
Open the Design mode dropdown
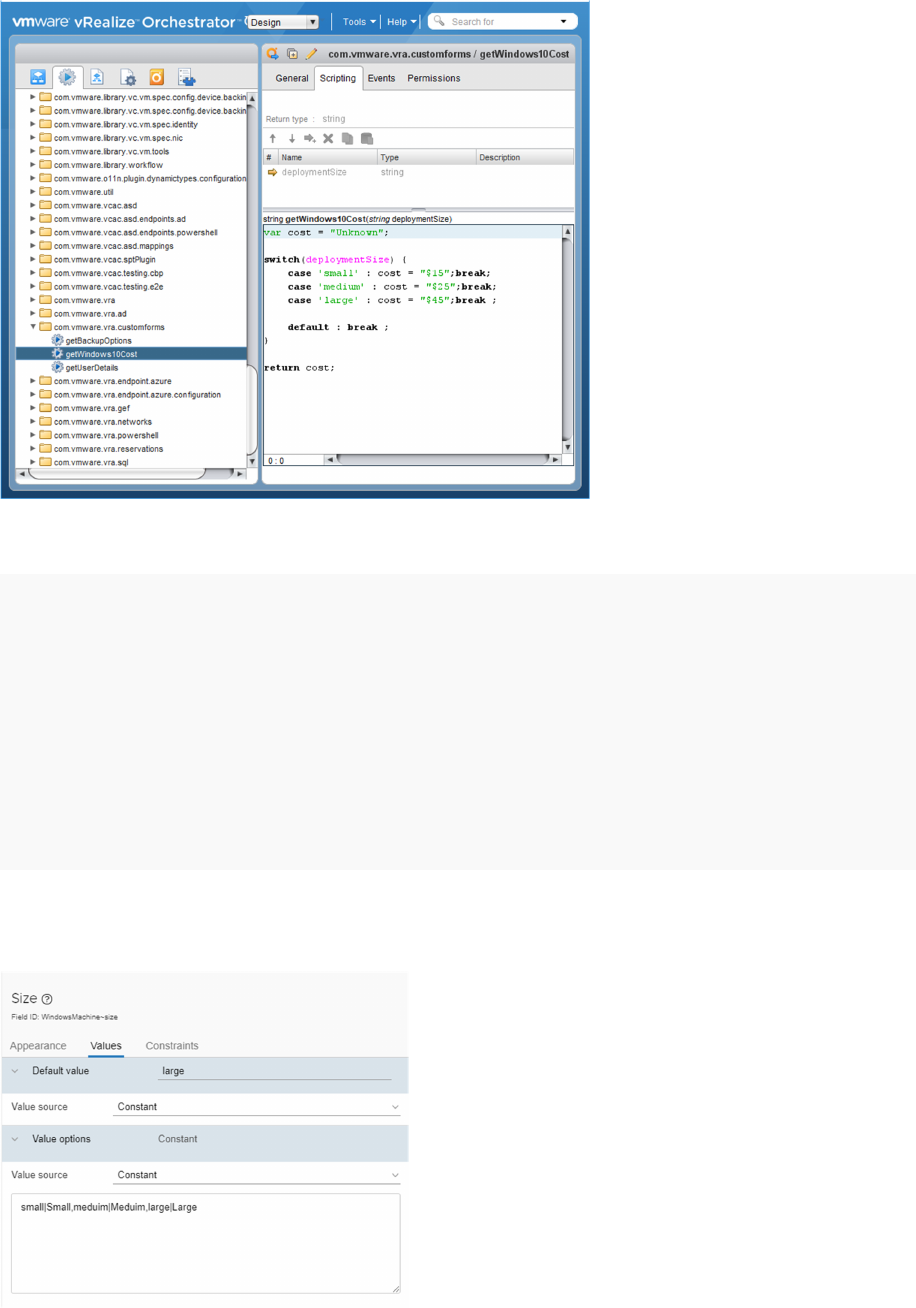tap(283, 21)
